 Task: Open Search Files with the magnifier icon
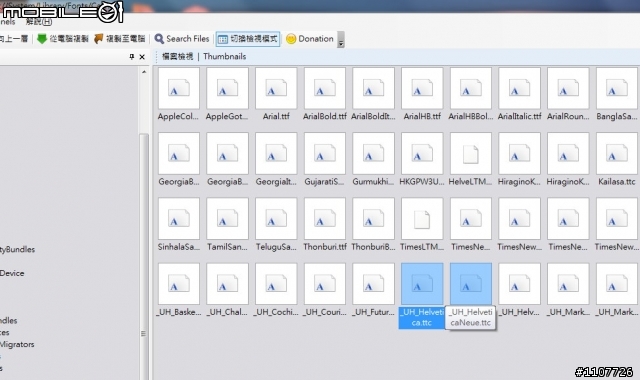coord(182,39)
